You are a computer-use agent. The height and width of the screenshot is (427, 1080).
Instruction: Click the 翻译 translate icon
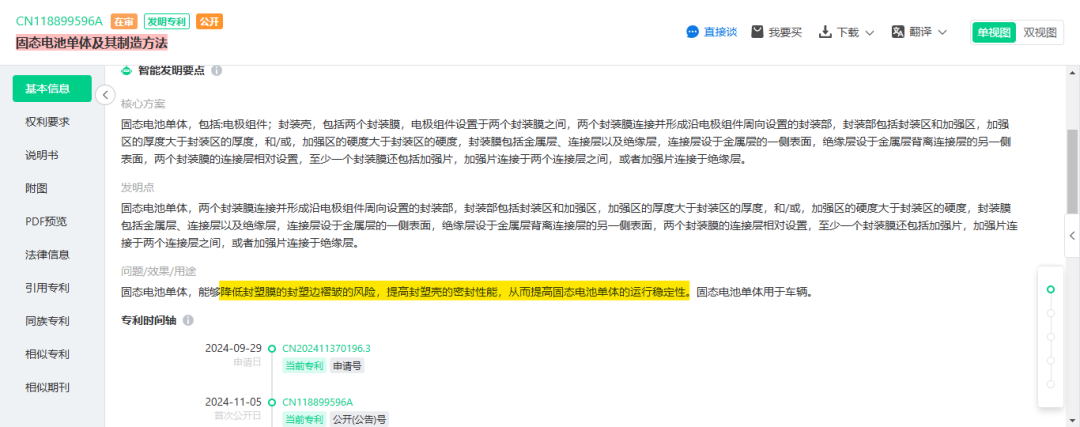pos(897,32)
